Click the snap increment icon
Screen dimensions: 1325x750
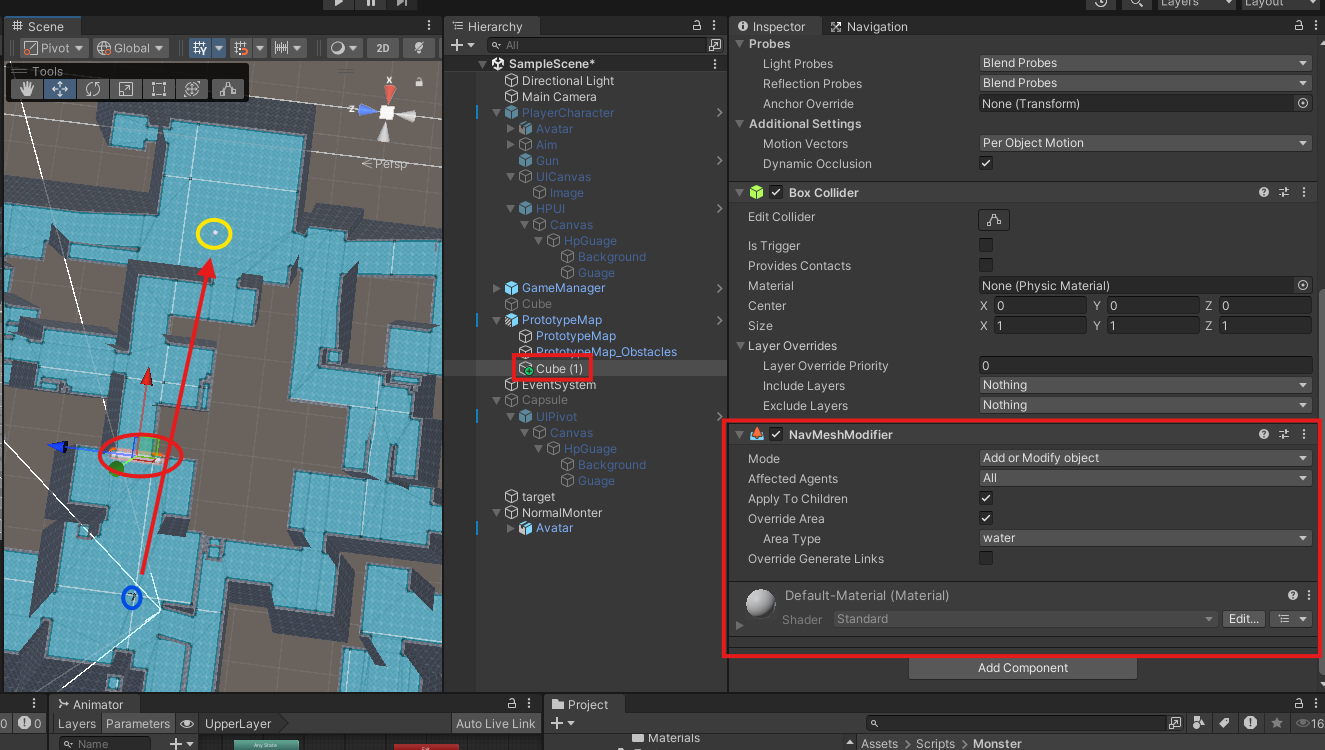coord(282,48)
